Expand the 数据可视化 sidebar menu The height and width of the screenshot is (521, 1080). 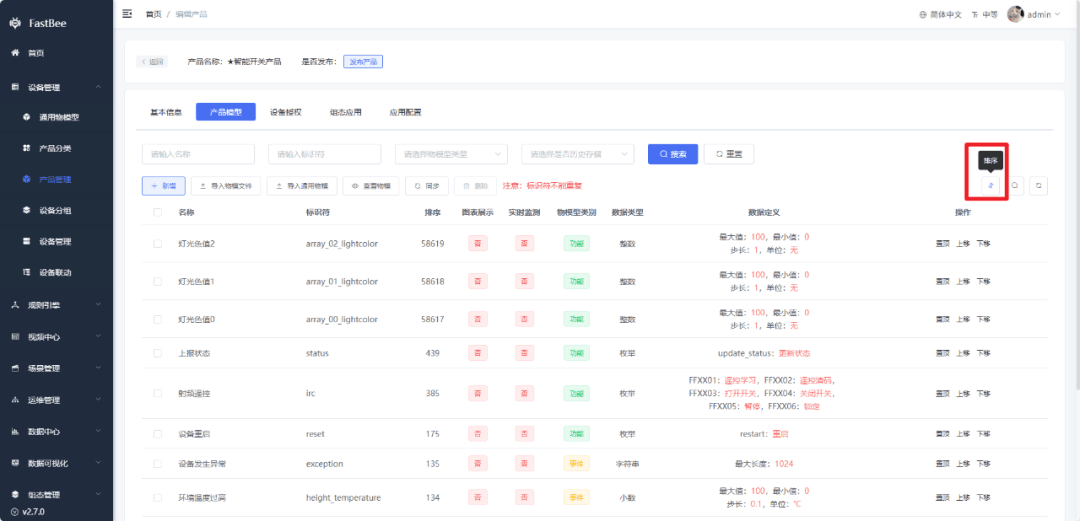(56, 463)
